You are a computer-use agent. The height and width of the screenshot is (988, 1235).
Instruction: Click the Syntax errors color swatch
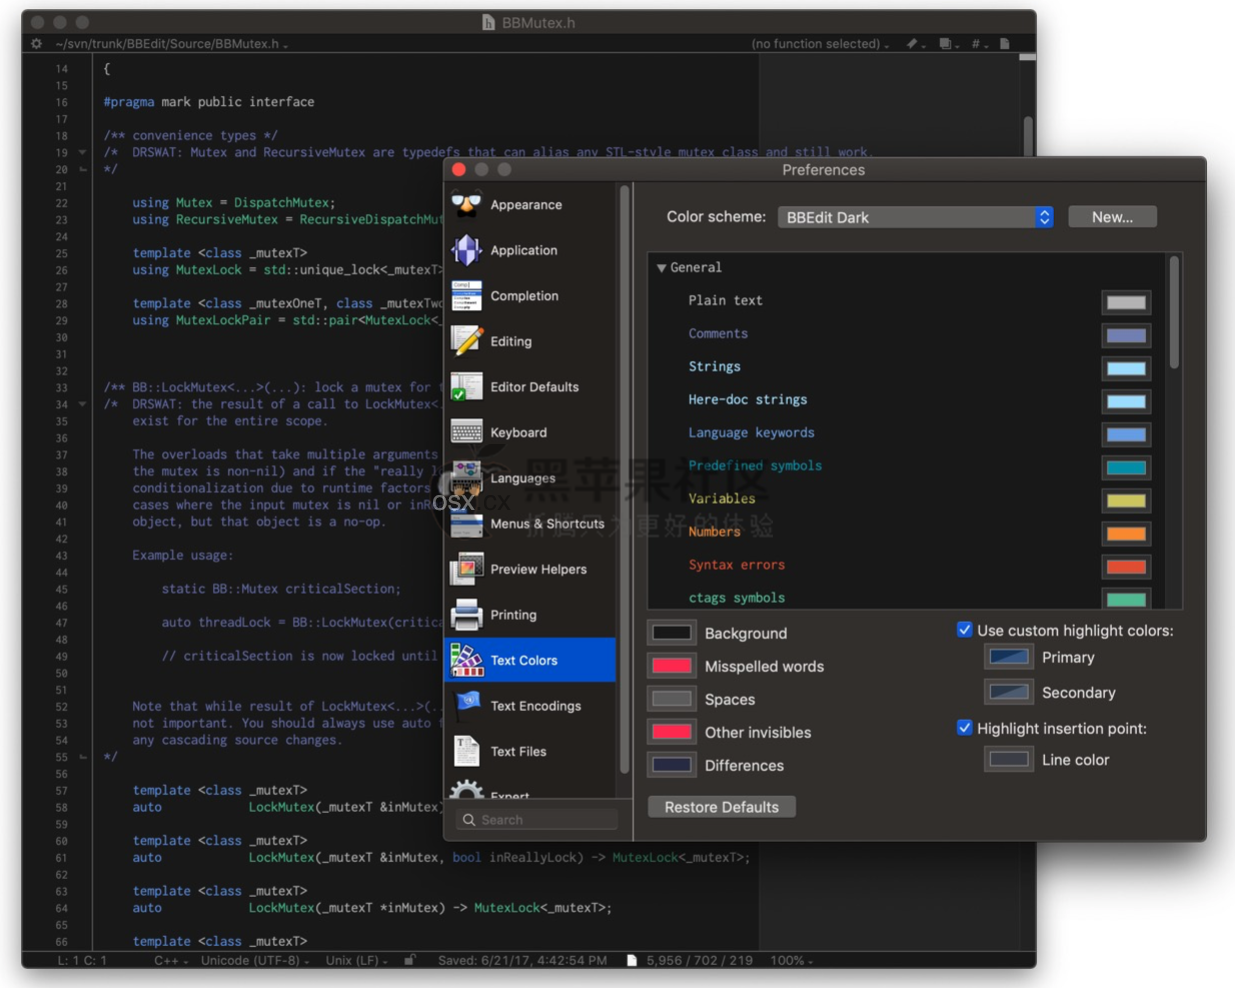1126,566
